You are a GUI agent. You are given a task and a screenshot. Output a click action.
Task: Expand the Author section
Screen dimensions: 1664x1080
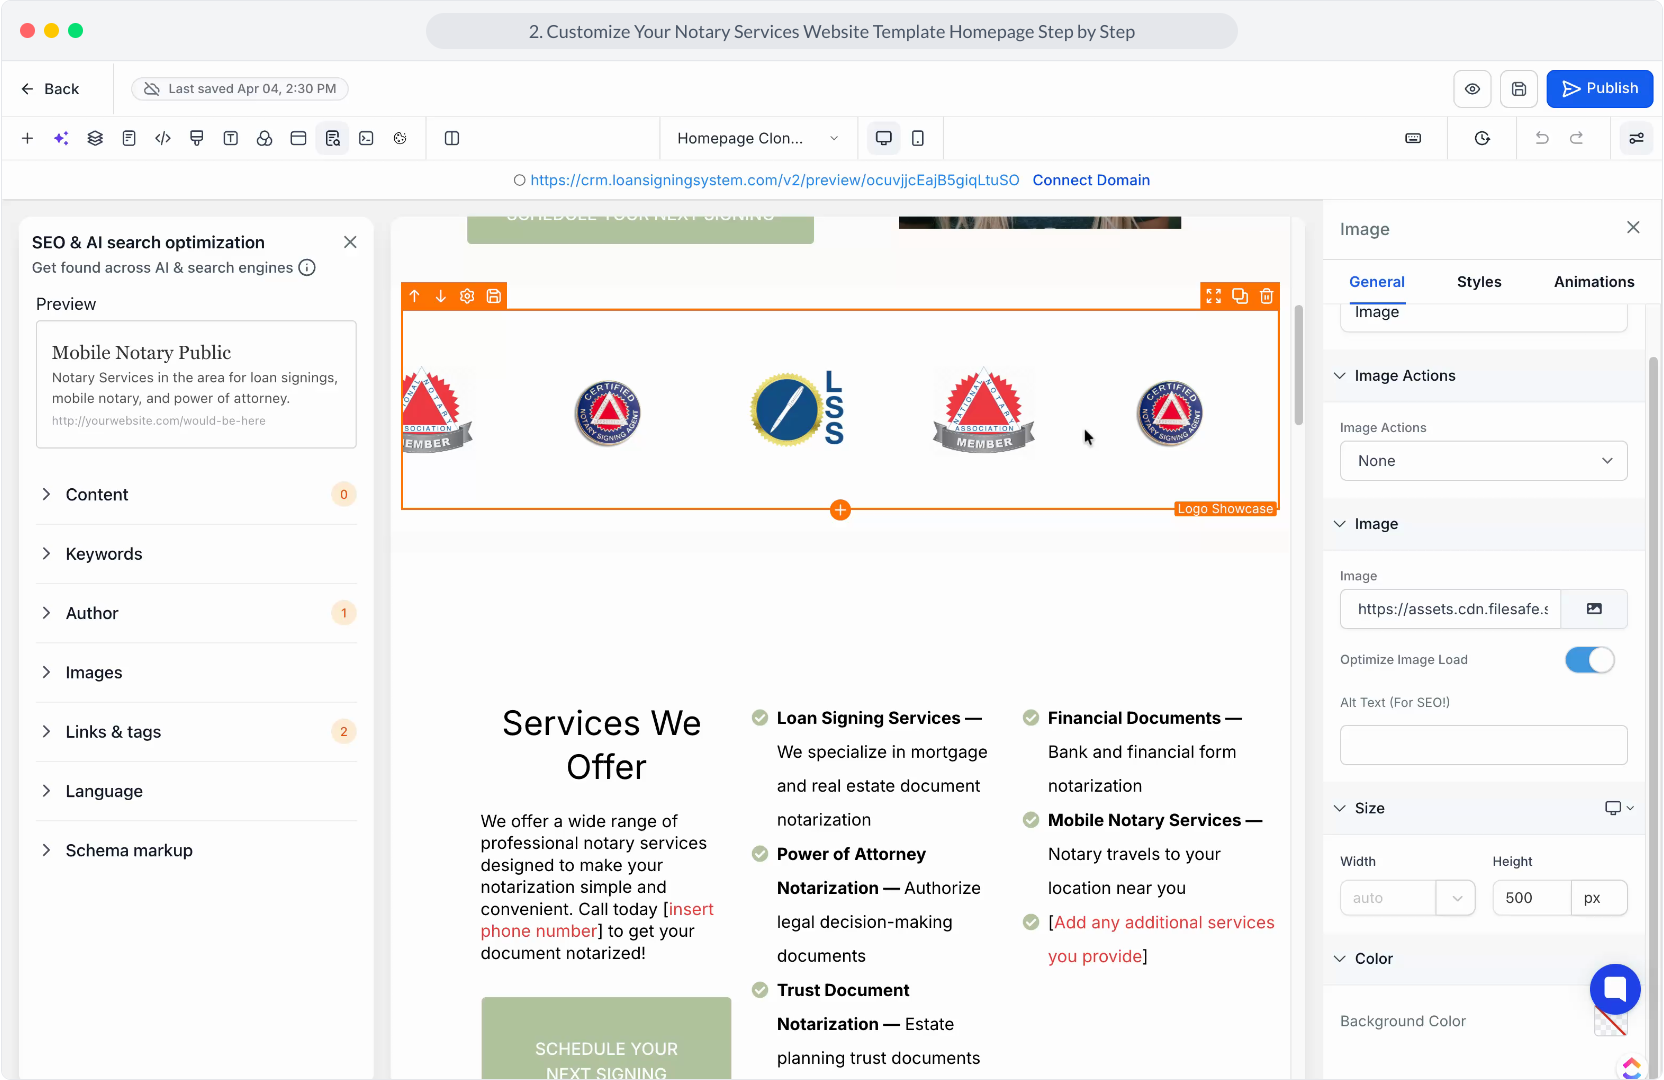click(196, 613)
